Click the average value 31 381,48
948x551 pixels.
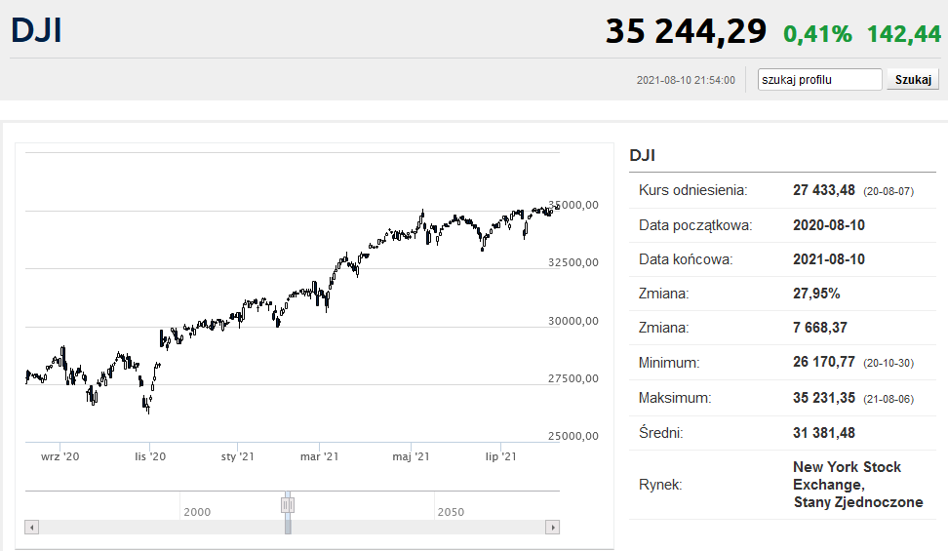[x=824, y=433]
